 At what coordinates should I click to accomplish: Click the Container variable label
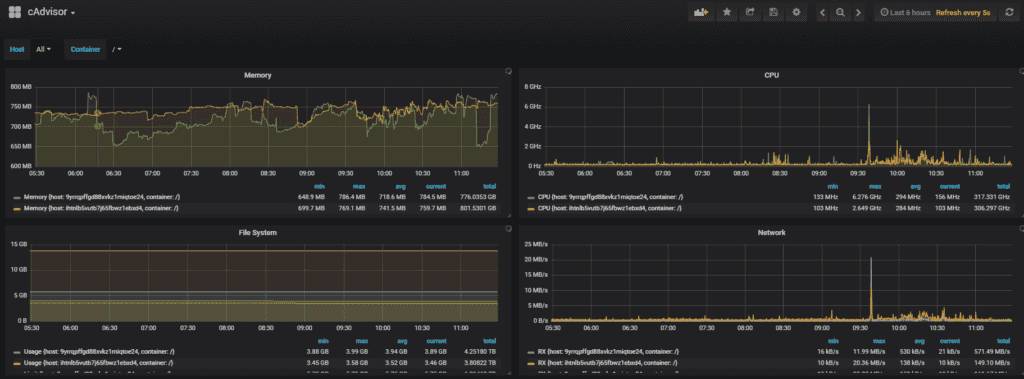86,49
